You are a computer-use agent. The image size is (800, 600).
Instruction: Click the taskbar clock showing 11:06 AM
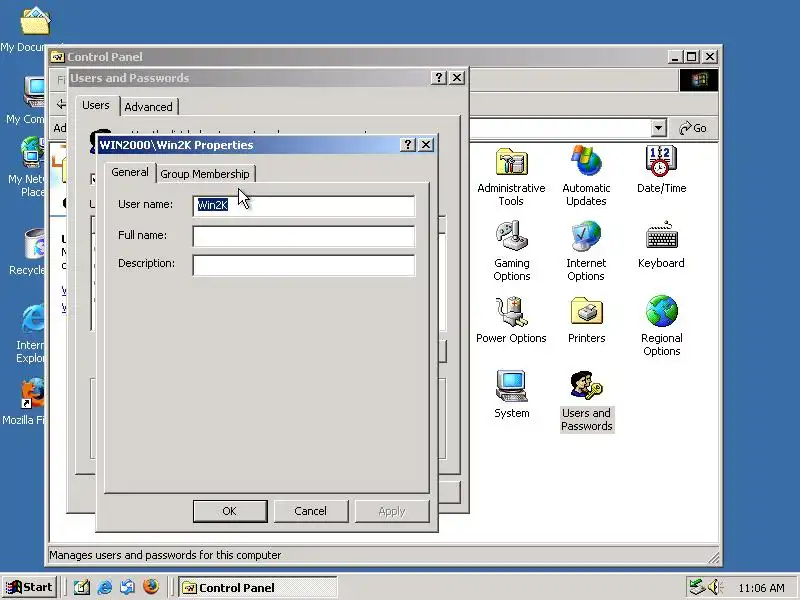point(761,588)
